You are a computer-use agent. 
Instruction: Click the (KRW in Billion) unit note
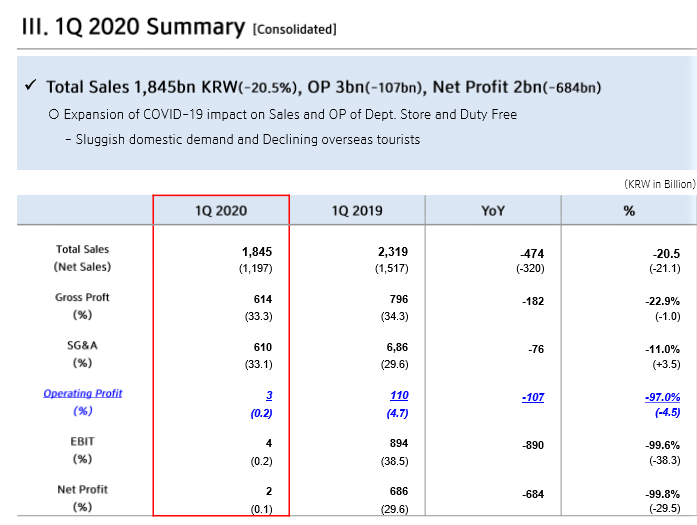[x=658, y=184]
